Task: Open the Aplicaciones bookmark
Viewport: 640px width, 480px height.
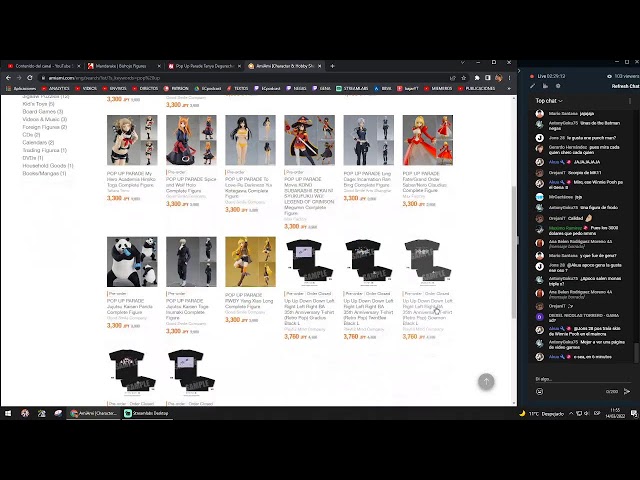Action: pyautogui.click(x=21, y=88)
